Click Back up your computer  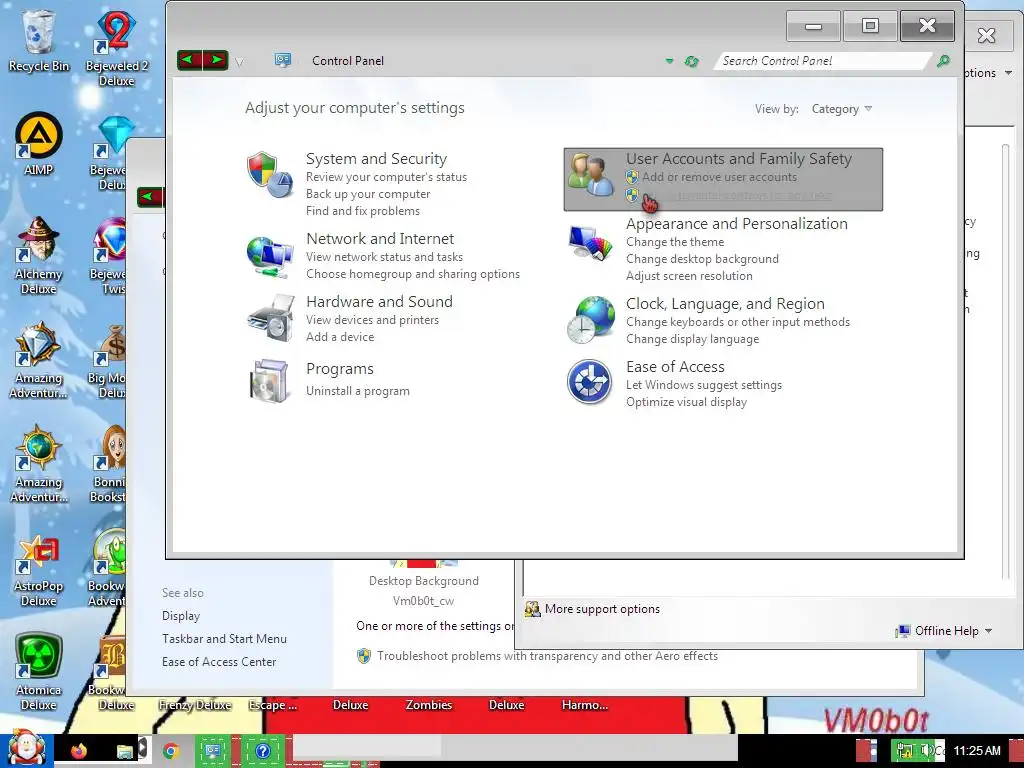pyautogui.click(x=368, y=194)
